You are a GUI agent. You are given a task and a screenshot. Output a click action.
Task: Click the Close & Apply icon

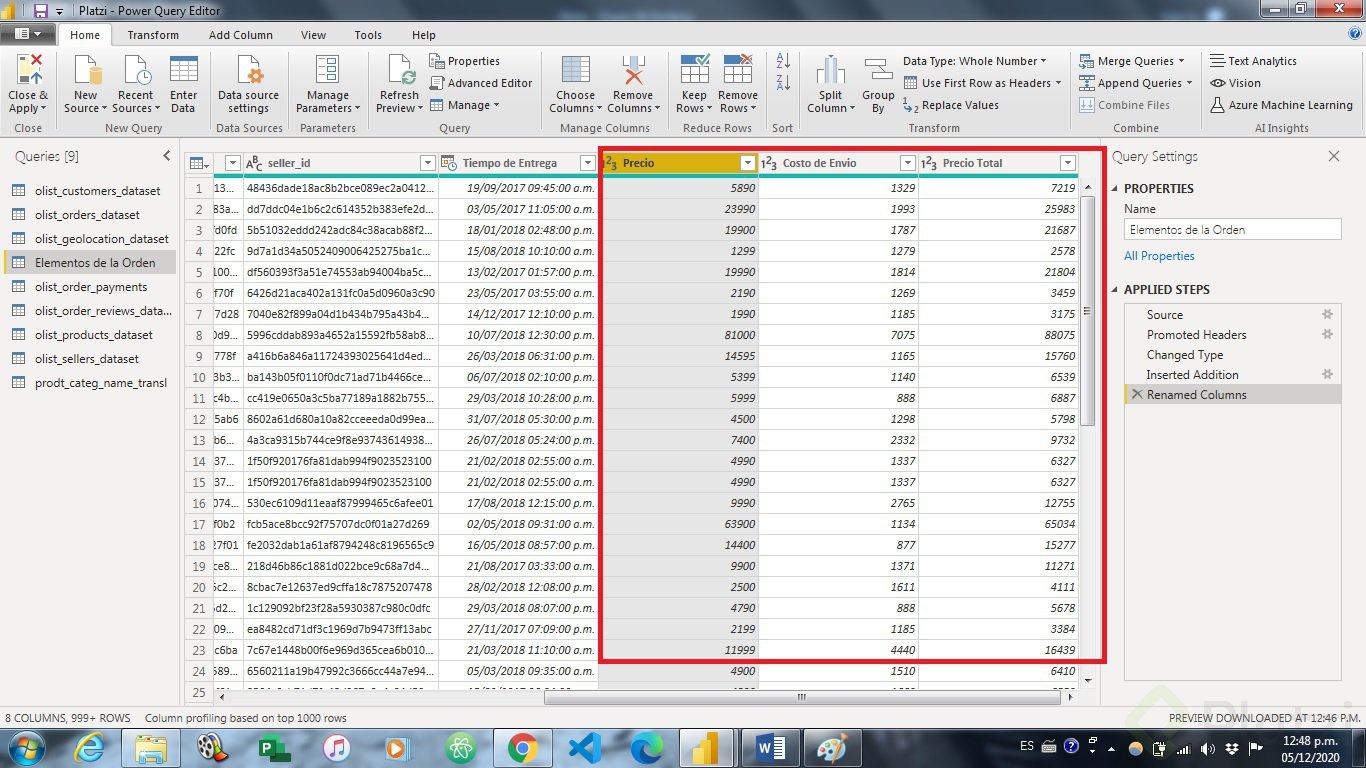point(28,72)
